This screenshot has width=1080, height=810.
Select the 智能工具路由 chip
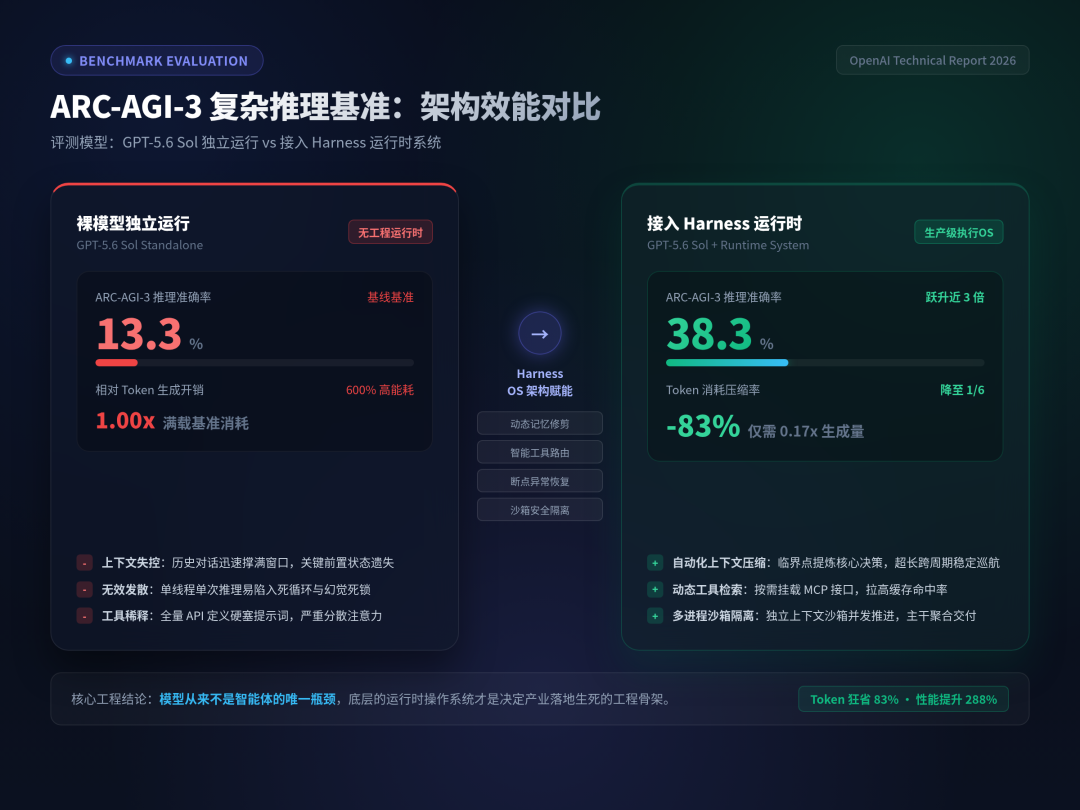pos(540,453)
